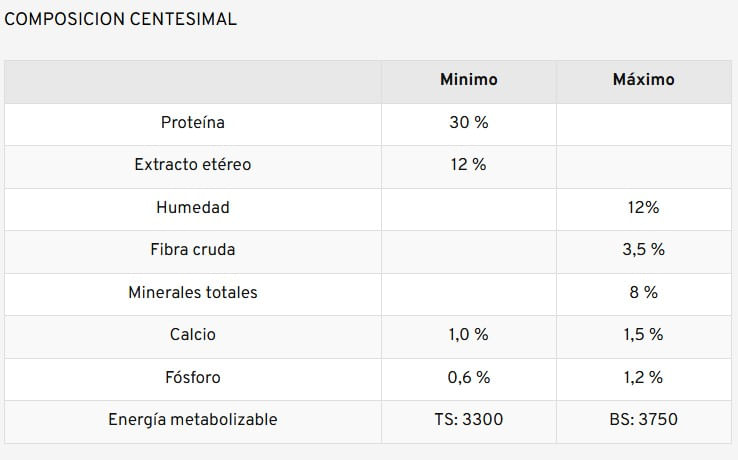Select the Máximo column header
Screen dimensions: 738x460
[643, 80]
